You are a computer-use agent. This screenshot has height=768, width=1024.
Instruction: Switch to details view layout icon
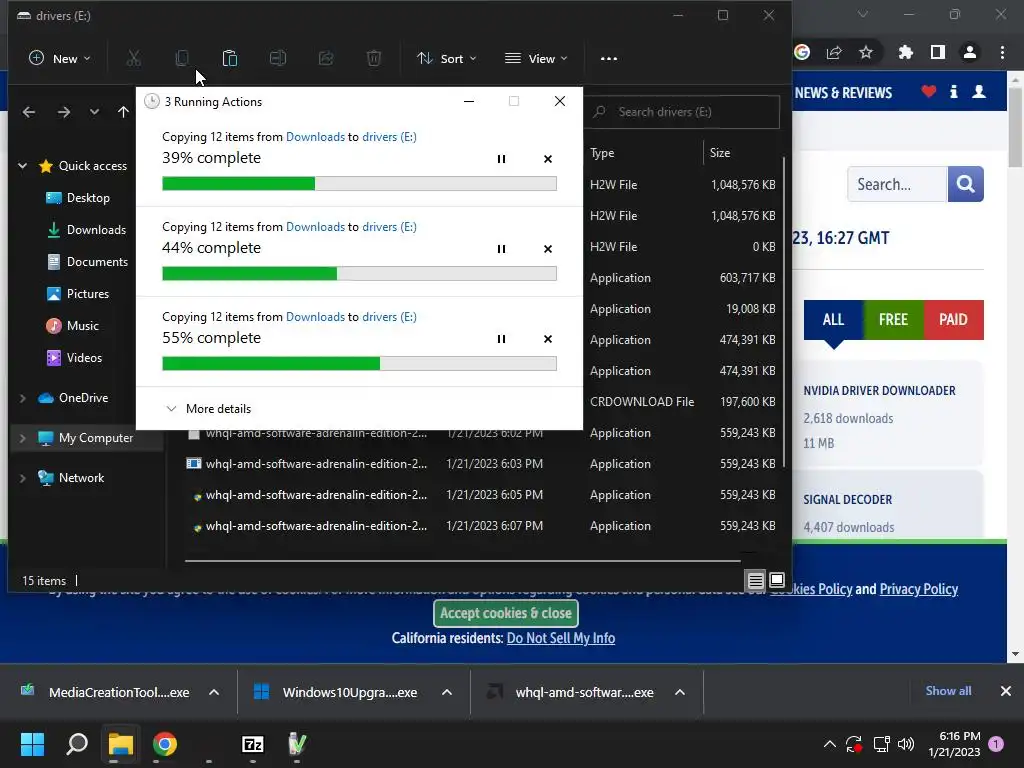[x=756, y=580]
